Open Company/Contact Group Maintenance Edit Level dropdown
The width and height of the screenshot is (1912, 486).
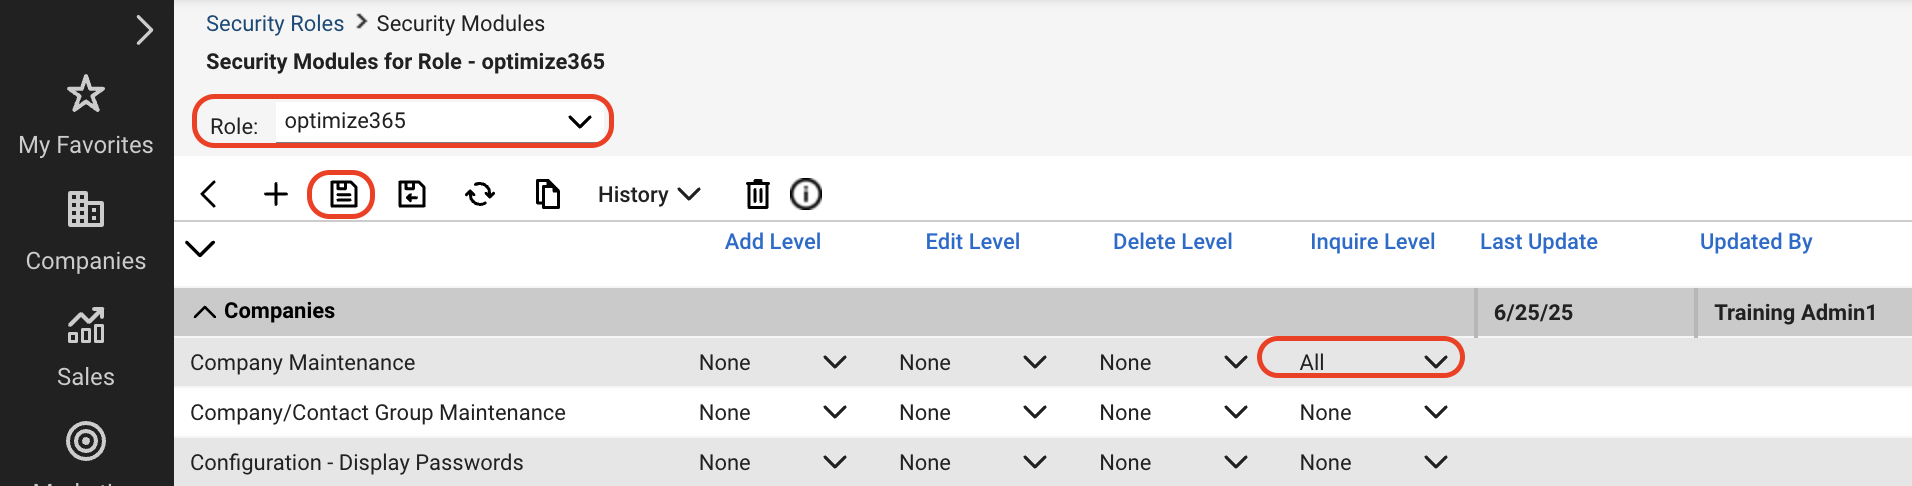[972, 412]
